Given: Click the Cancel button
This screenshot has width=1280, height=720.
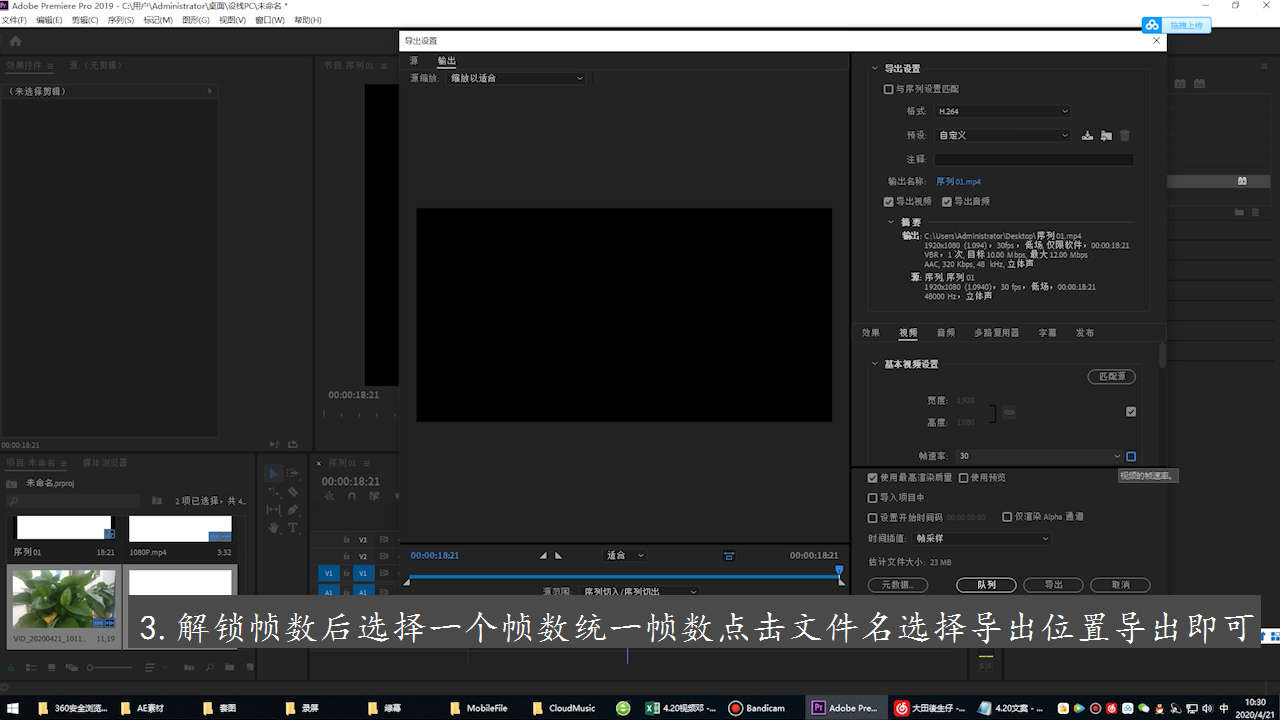Looking at the screenshot, I should point(1120,585).
